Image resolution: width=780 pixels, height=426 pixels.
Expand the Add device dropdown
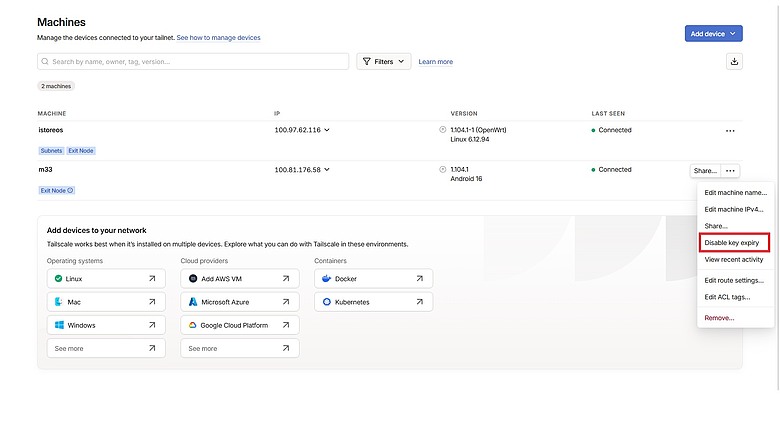pyautogui.click(x=713, y=34)
